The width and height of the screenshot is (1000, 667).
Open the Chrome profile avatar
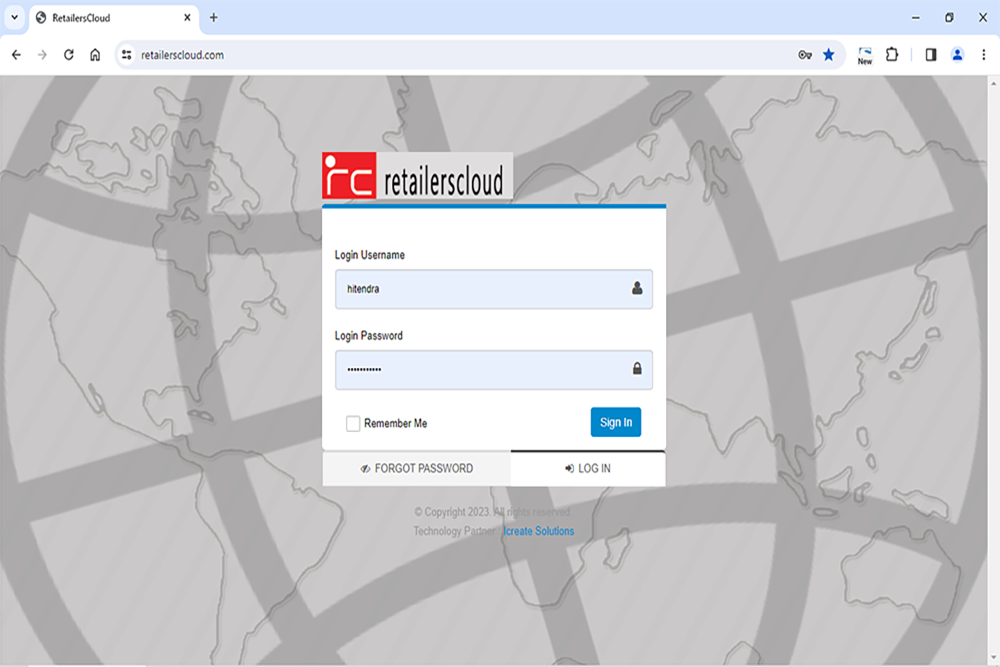coord(957,55)
